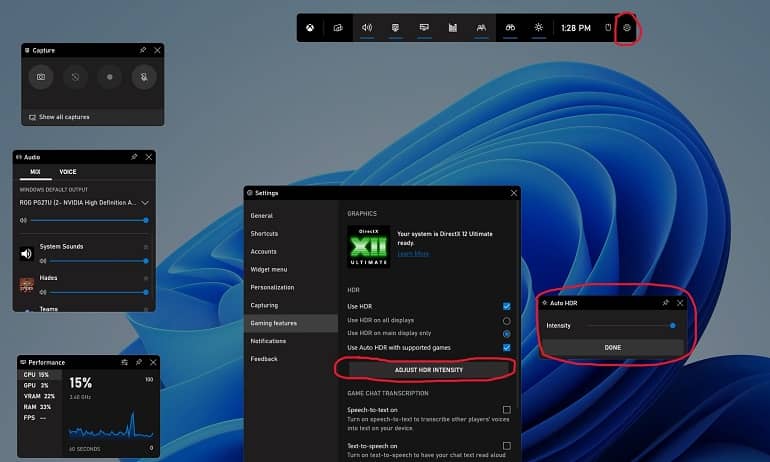
Task: Click the Settings window scrollbar
Action: click(x=518, y=304)
